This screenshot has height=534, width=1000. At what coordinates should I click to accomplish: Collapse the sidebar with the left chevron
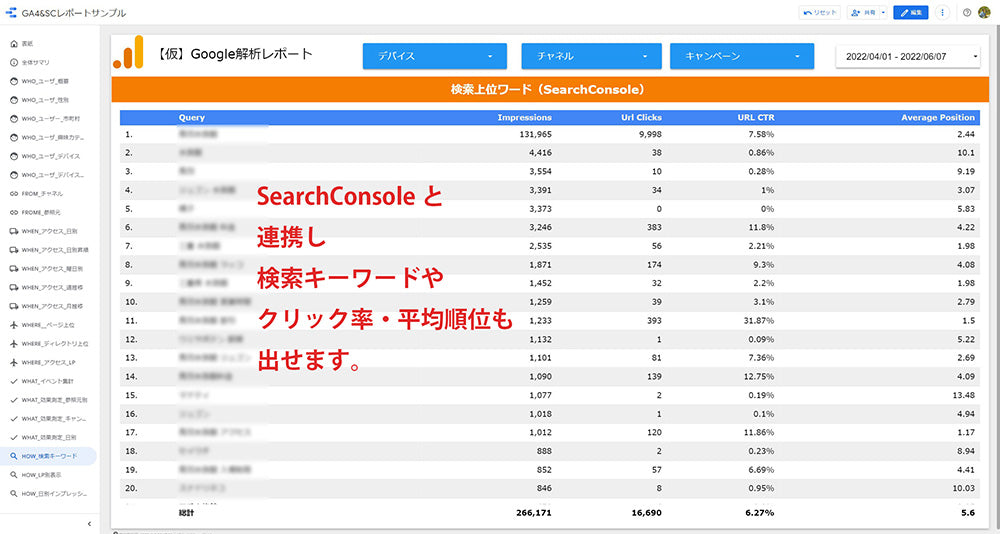89,523
